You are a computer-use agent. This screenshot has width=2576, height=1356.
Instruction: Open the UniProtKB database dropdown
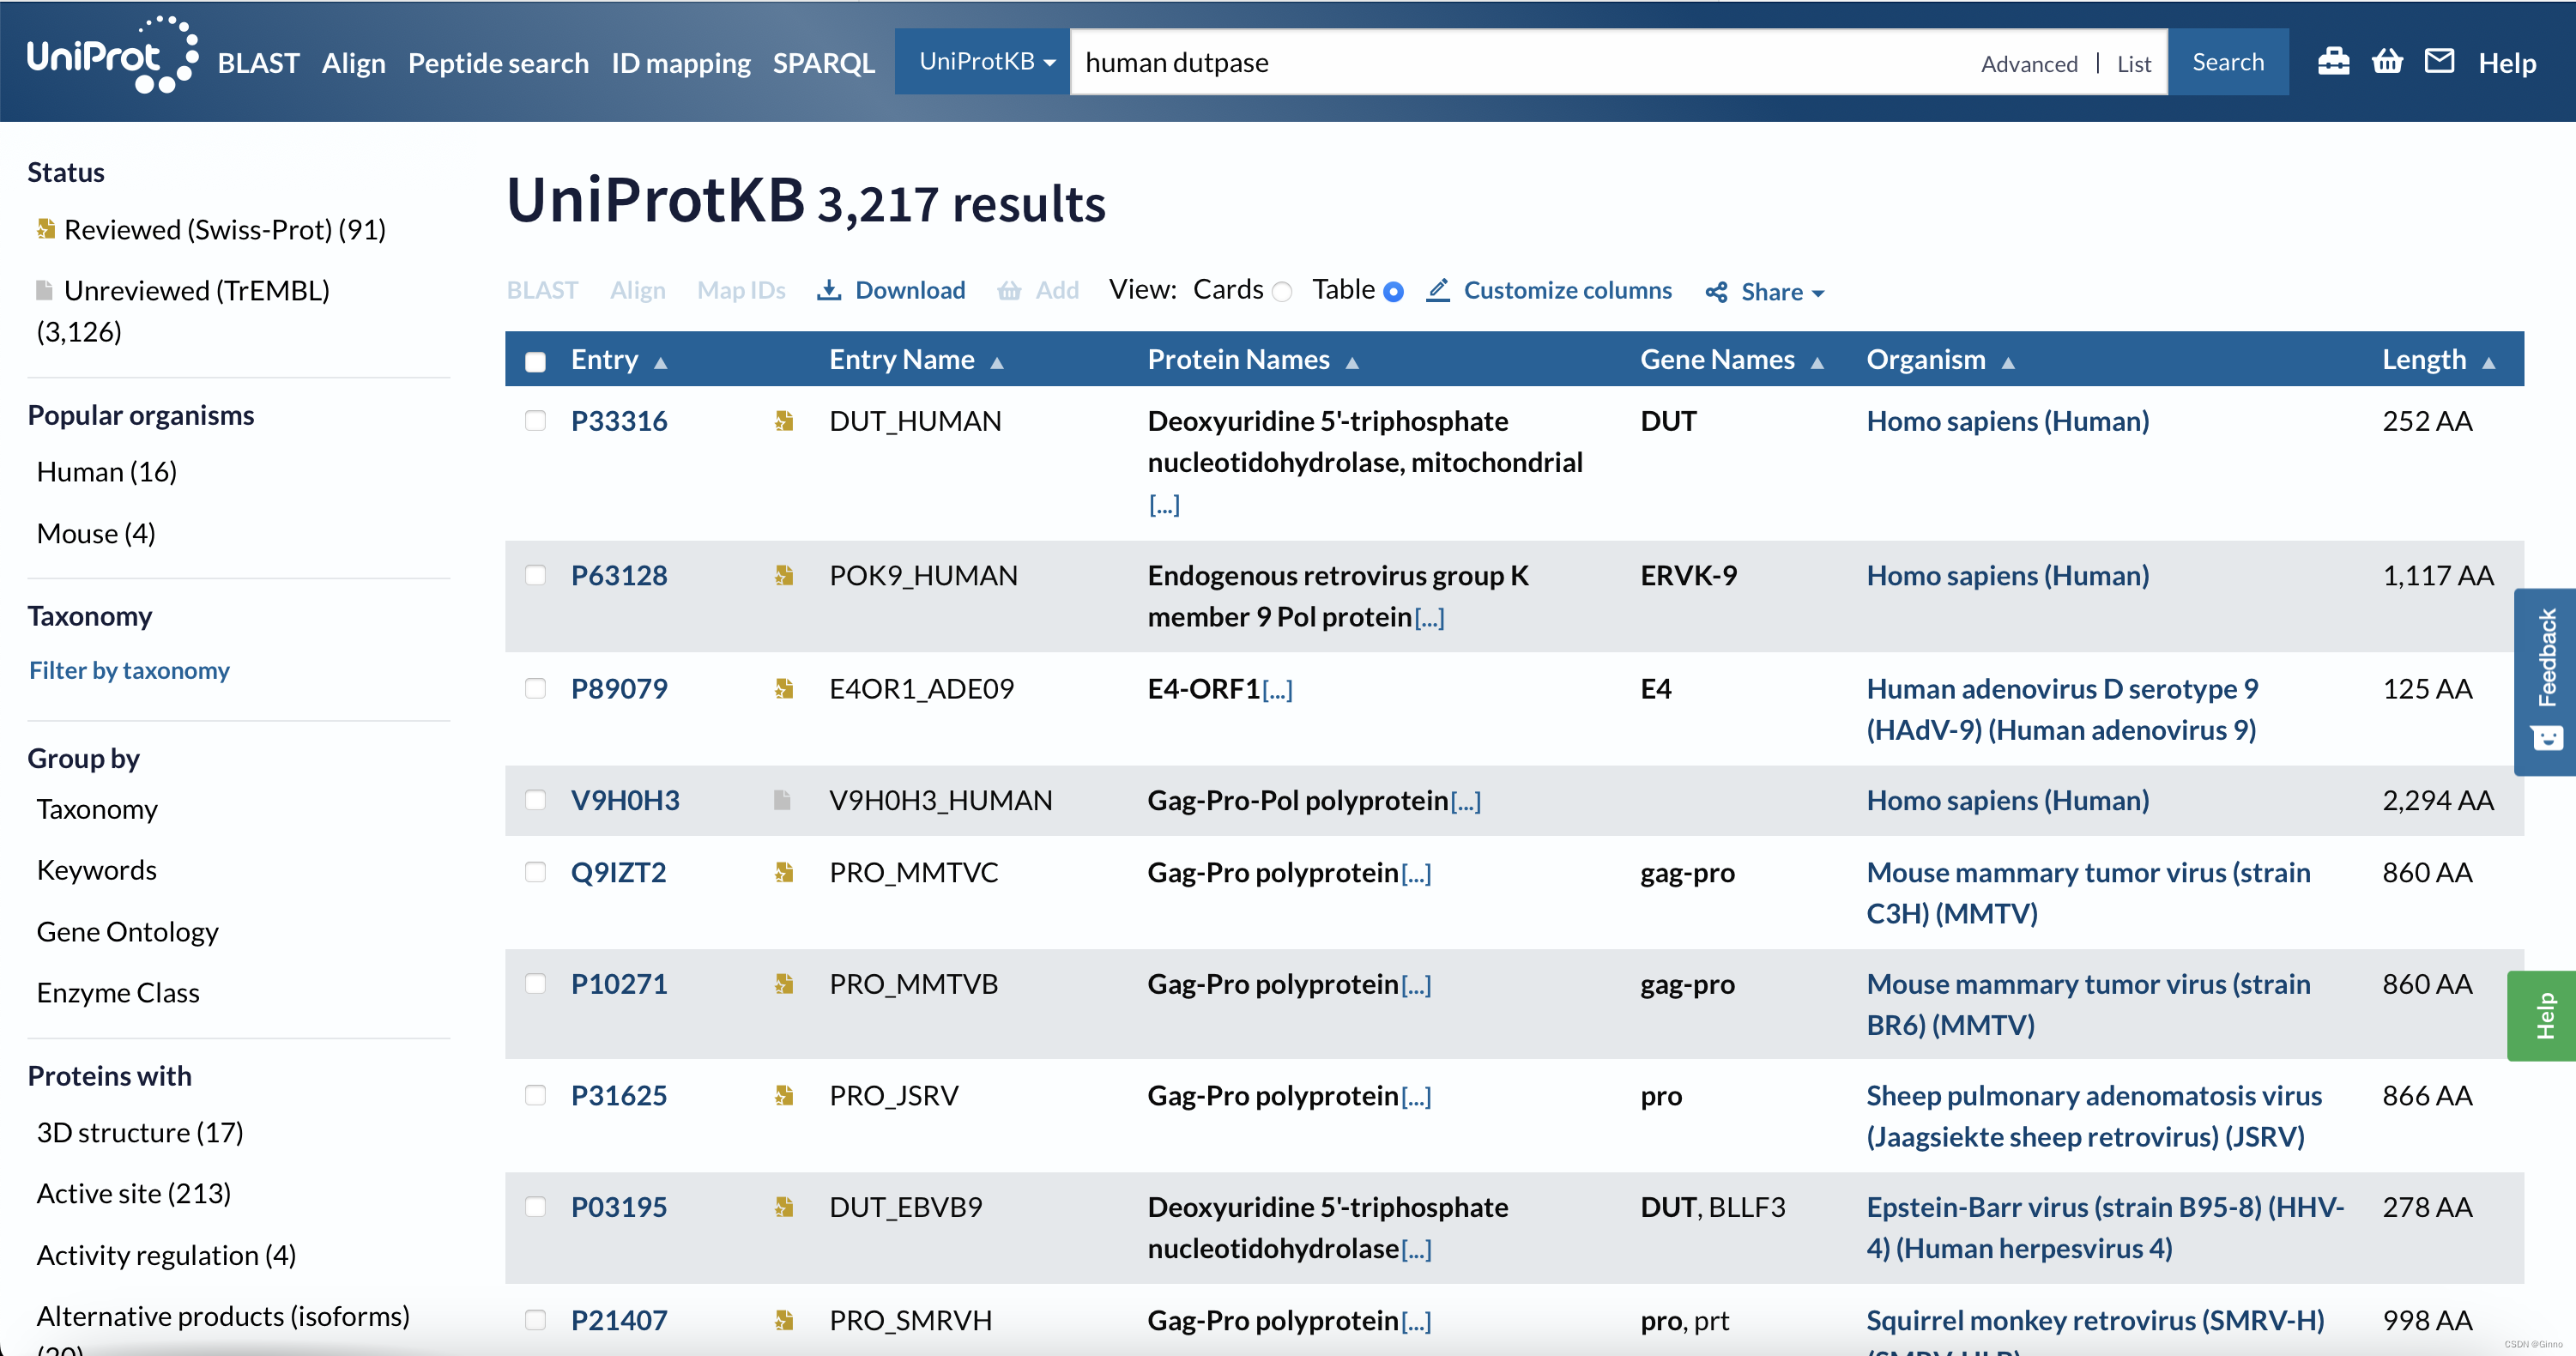tap(985, 62)
